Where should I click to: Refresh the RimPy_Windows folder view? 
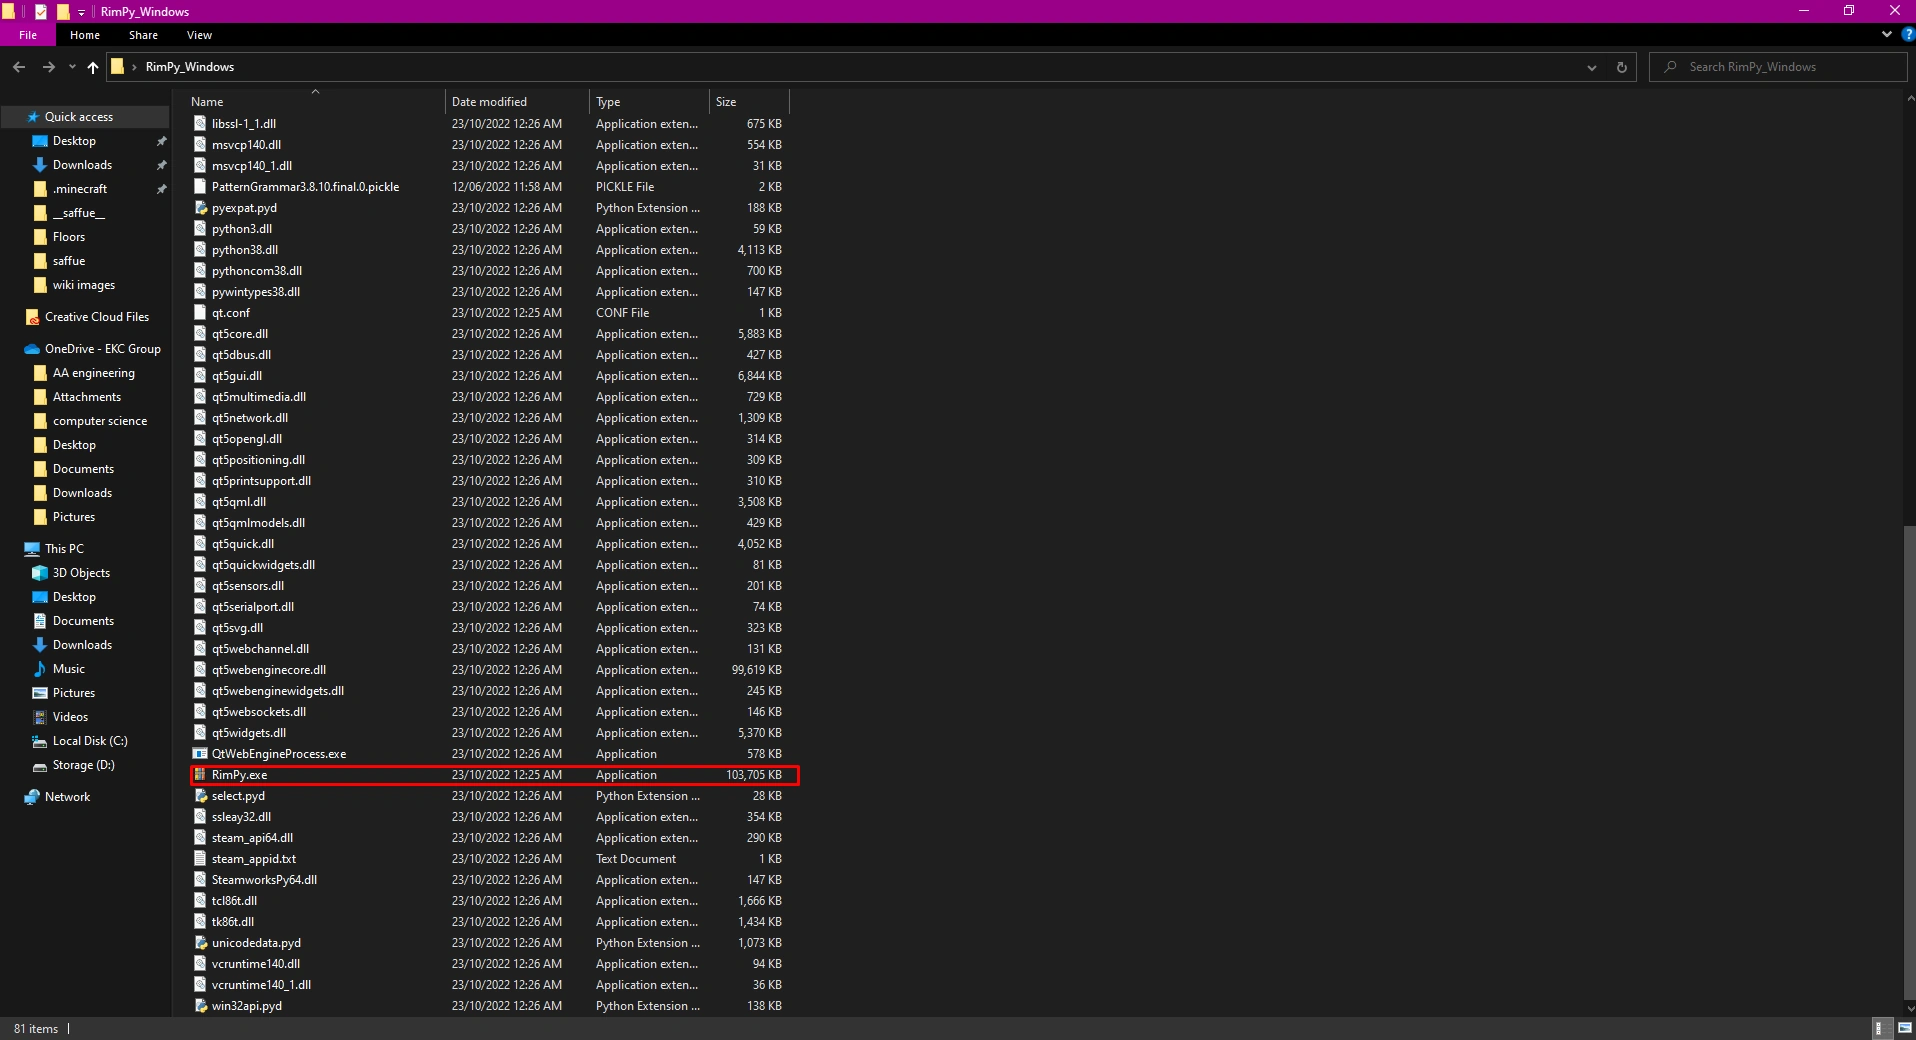point(1622,67)
